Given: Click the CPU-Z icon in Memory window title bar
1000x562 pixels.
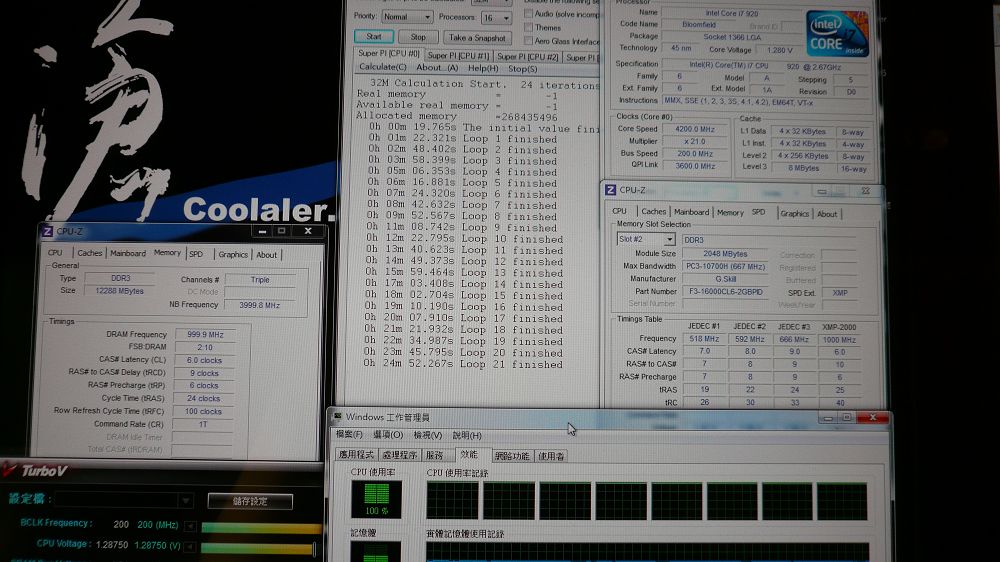Looking at the screenshot, I should point(47,232).
